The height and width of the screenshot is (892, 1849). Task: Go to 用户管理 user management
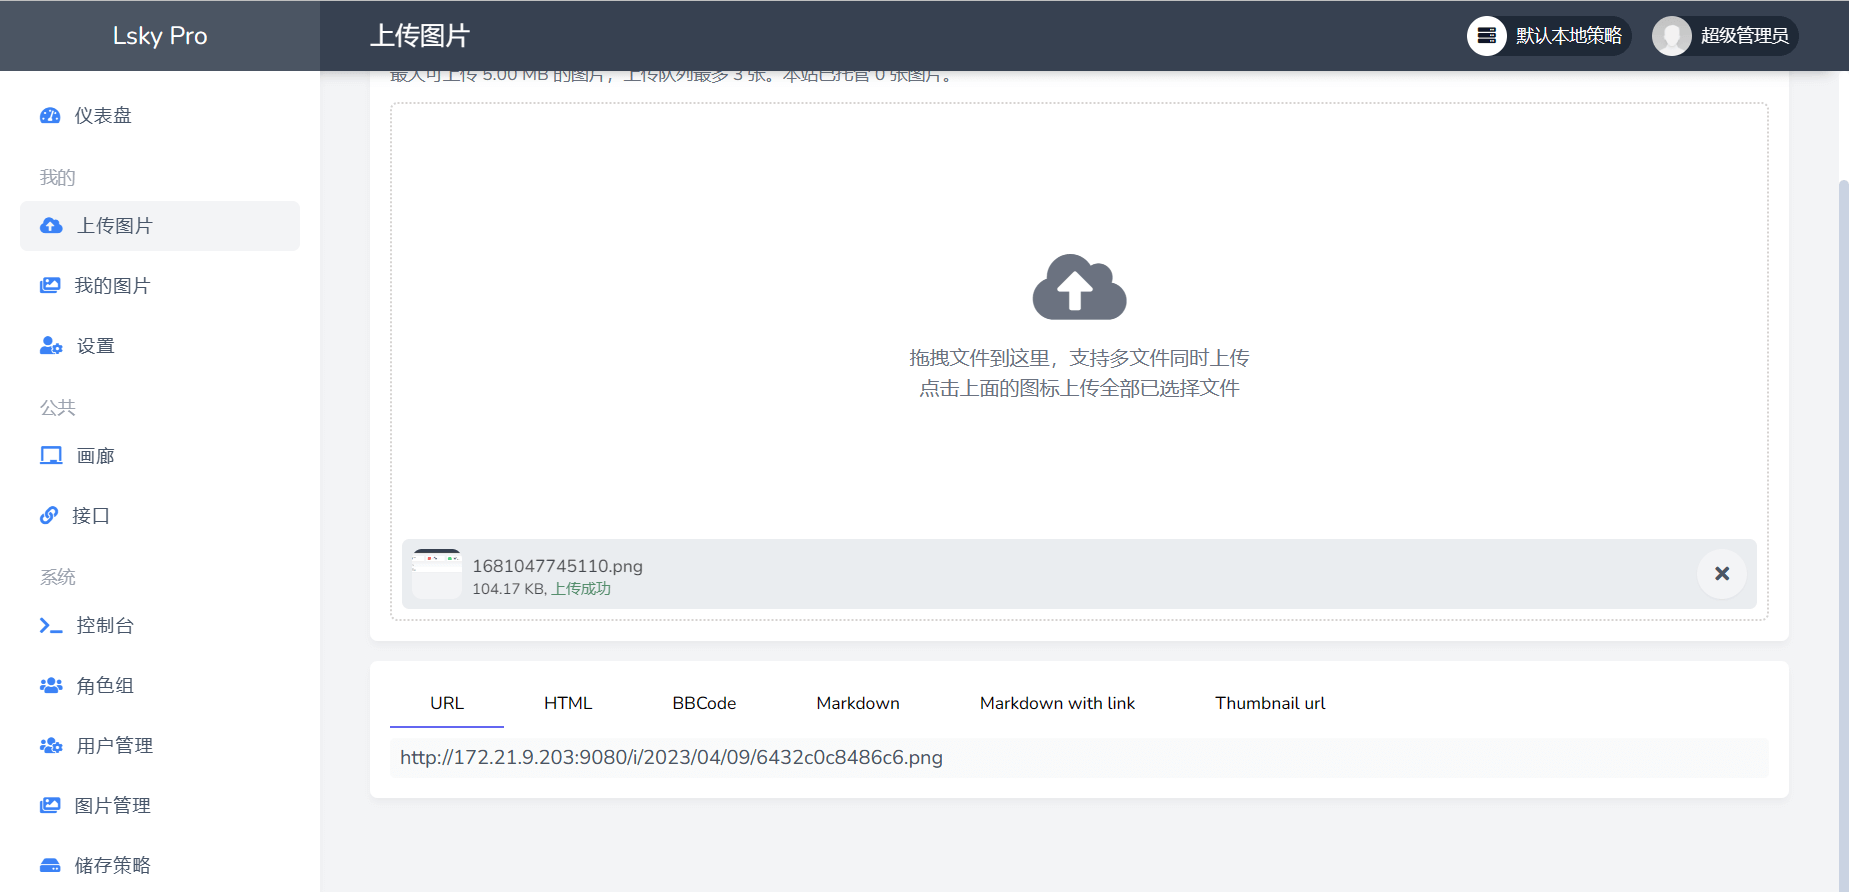[114, 746]
